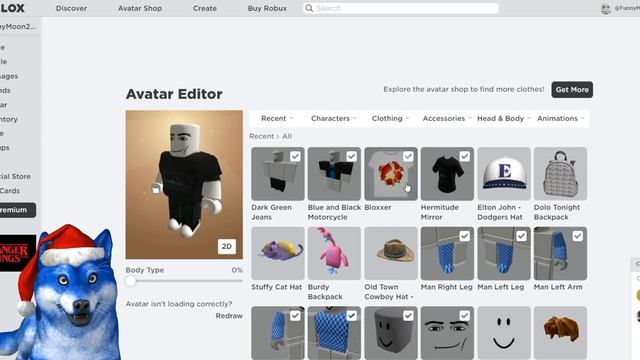Screen dimensions: 640x360
Task: Click the Get More button
Action: click(x=572, y=89)
